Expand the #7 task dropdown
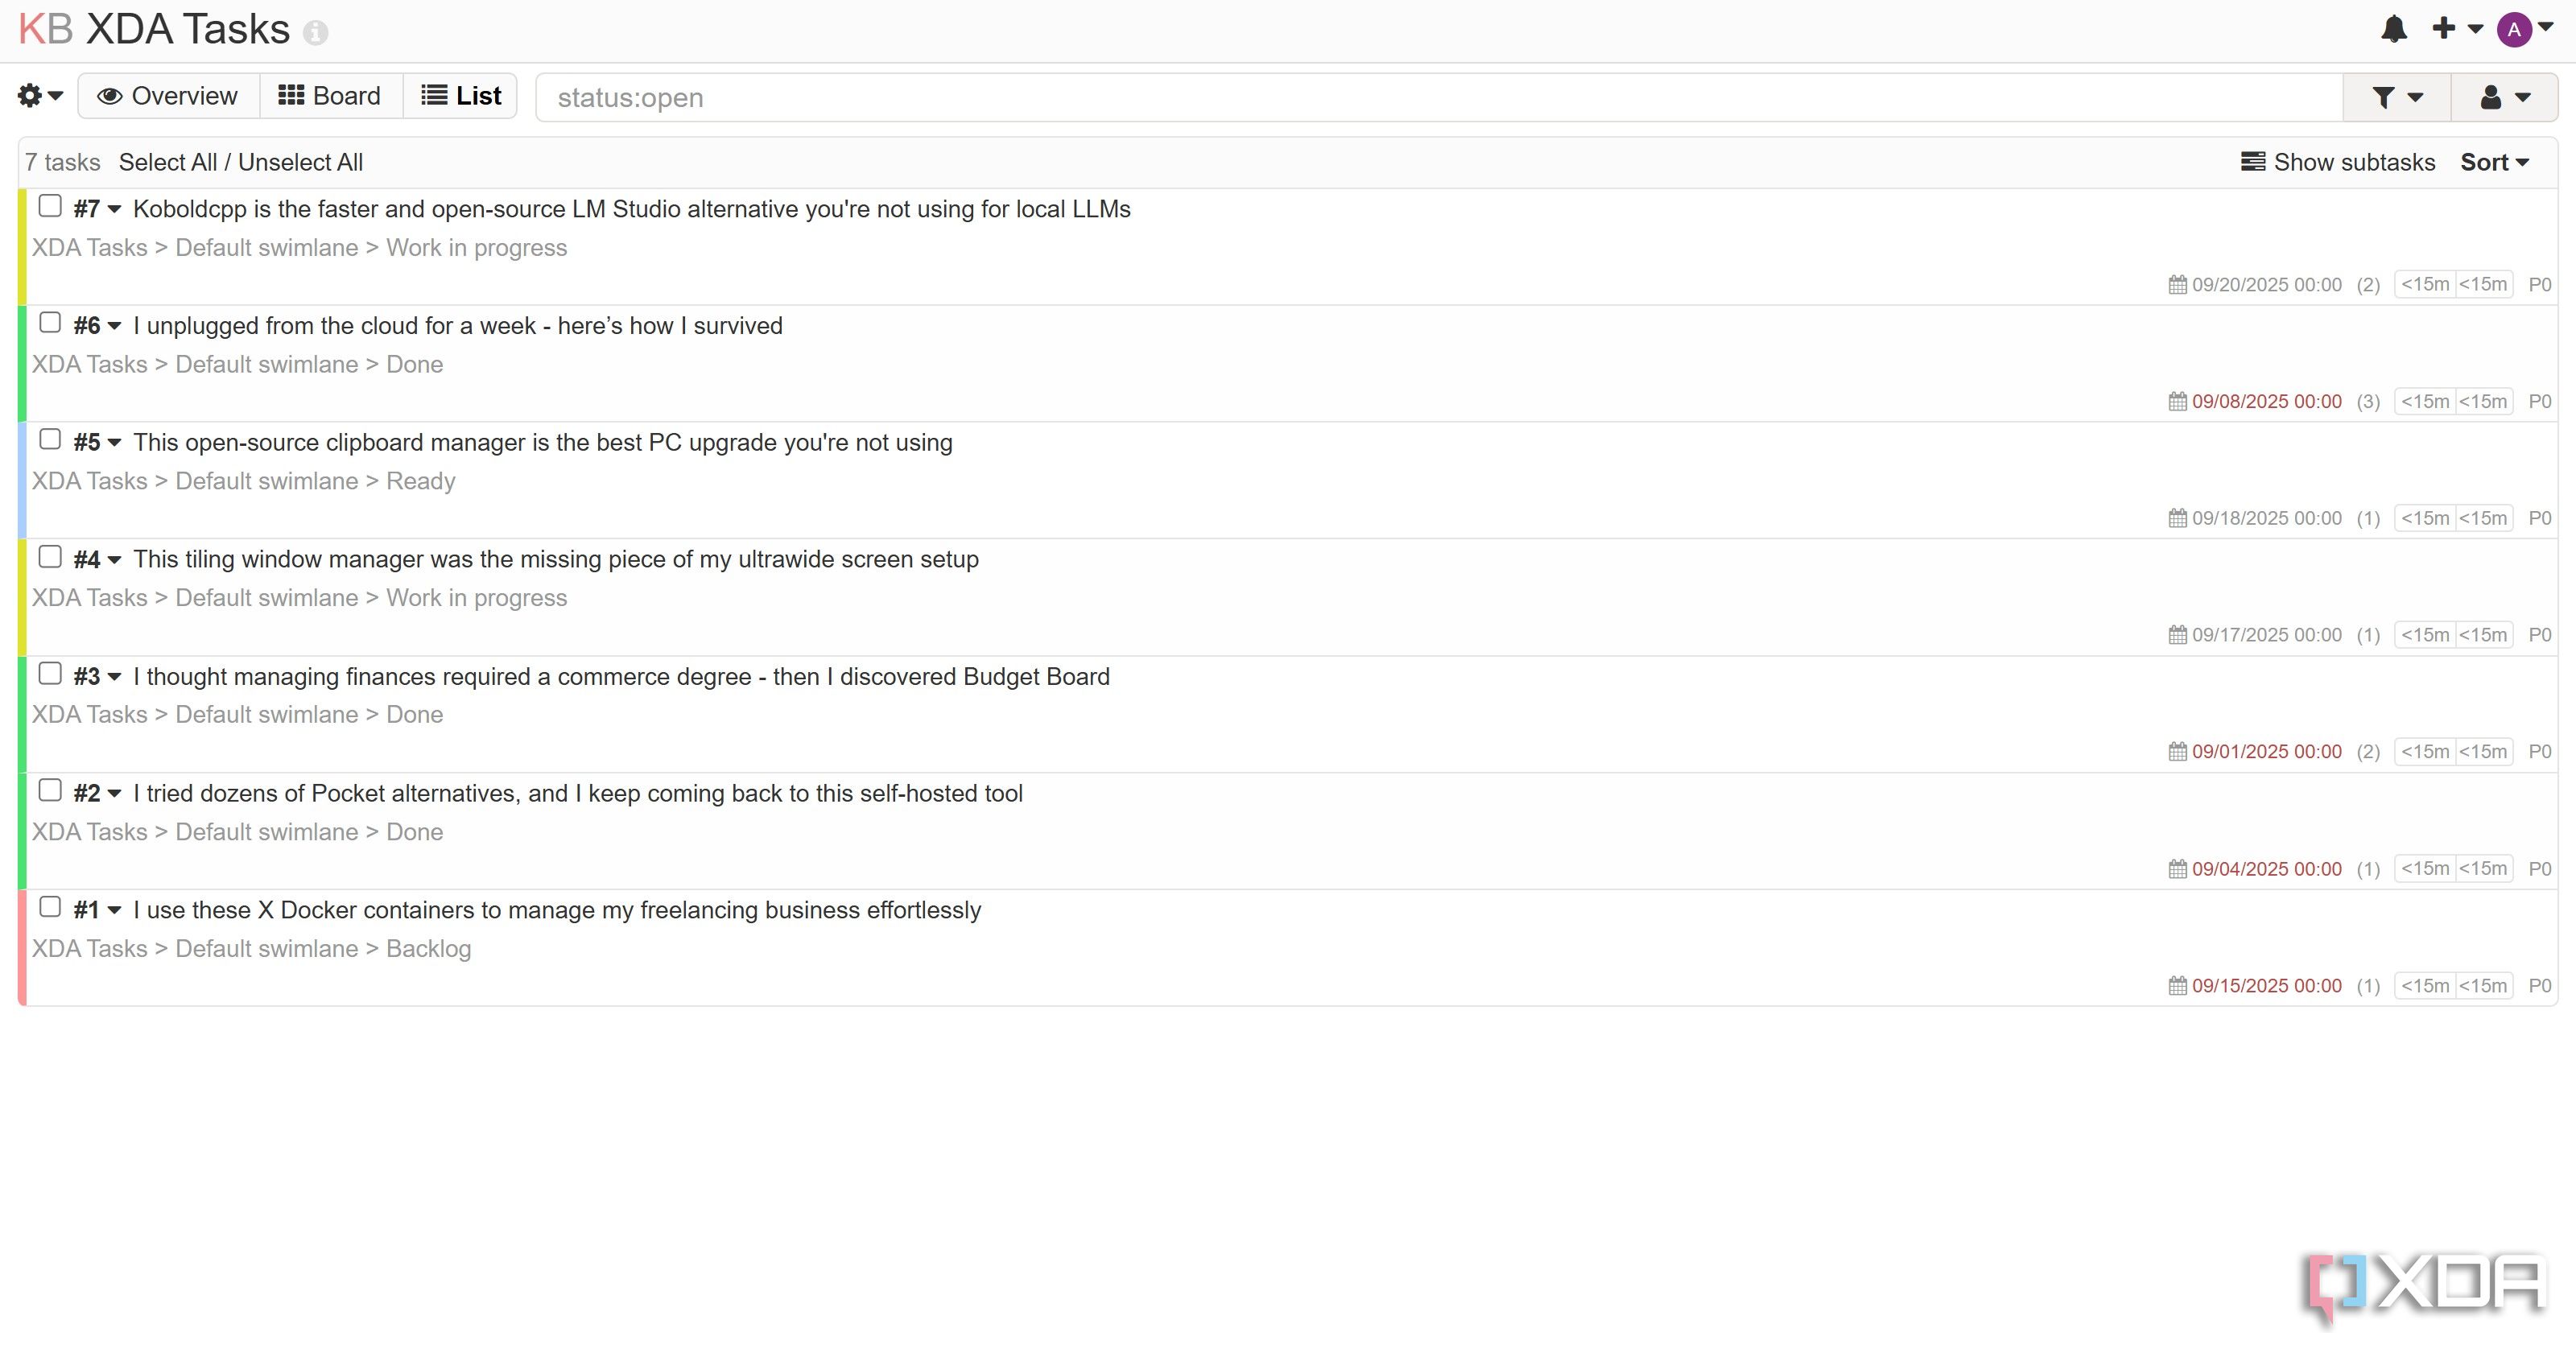2576x1357 pixels. (97, 209)
